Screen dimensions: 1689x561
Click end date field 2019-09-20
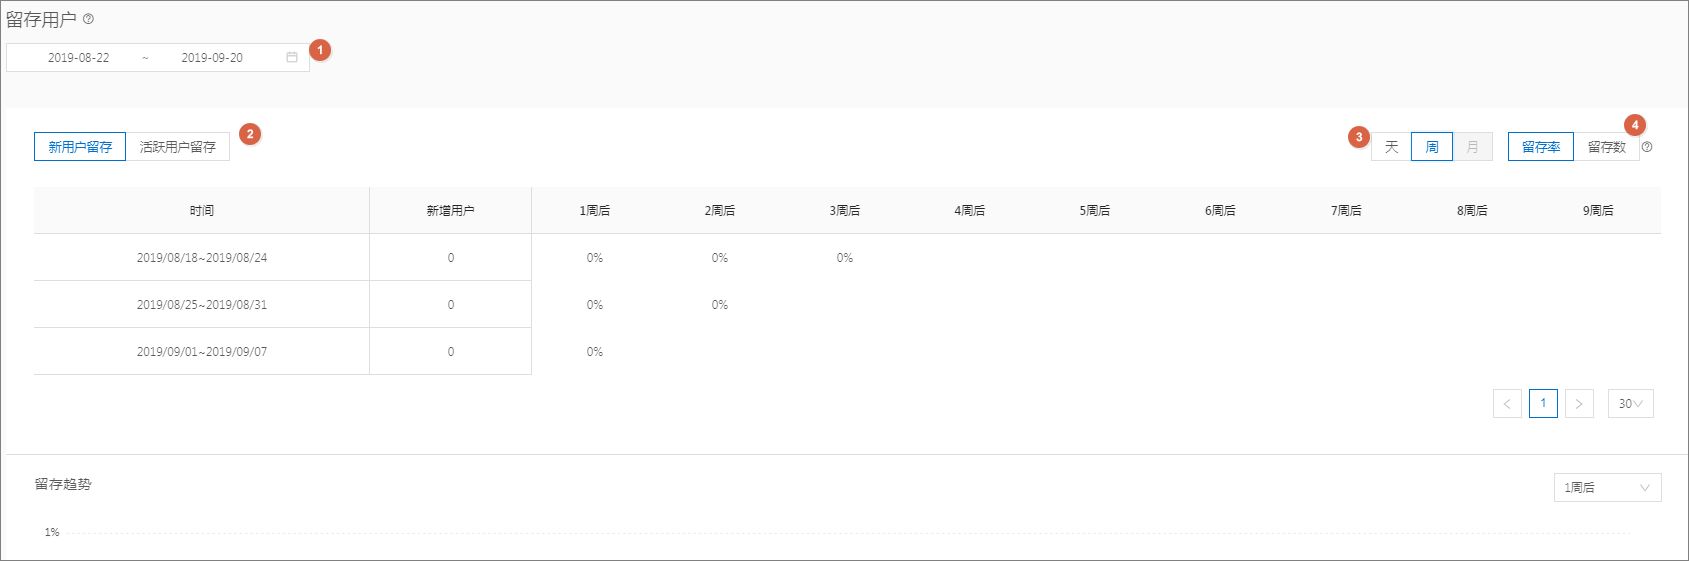click(212, 58)
